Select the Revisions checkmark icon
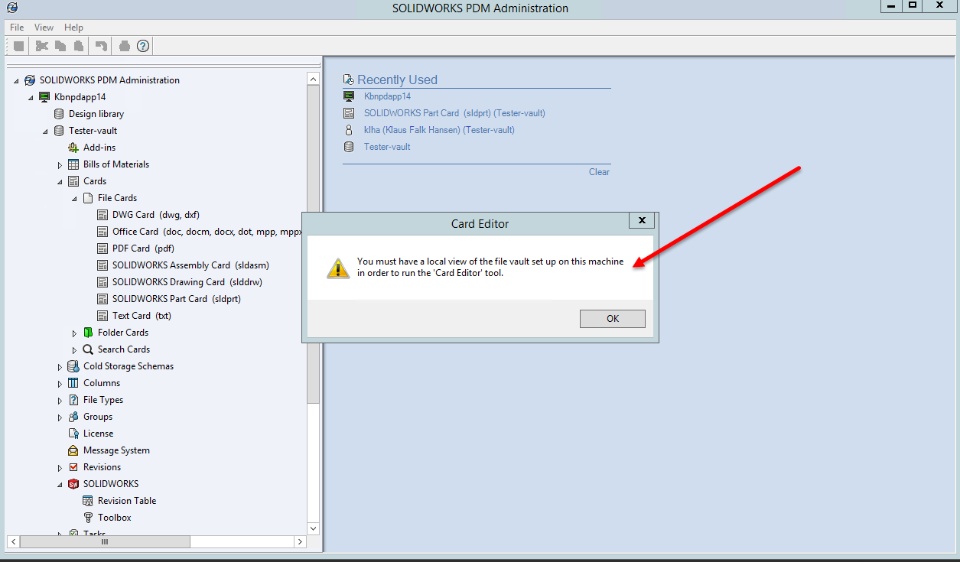 pos(73,467)
